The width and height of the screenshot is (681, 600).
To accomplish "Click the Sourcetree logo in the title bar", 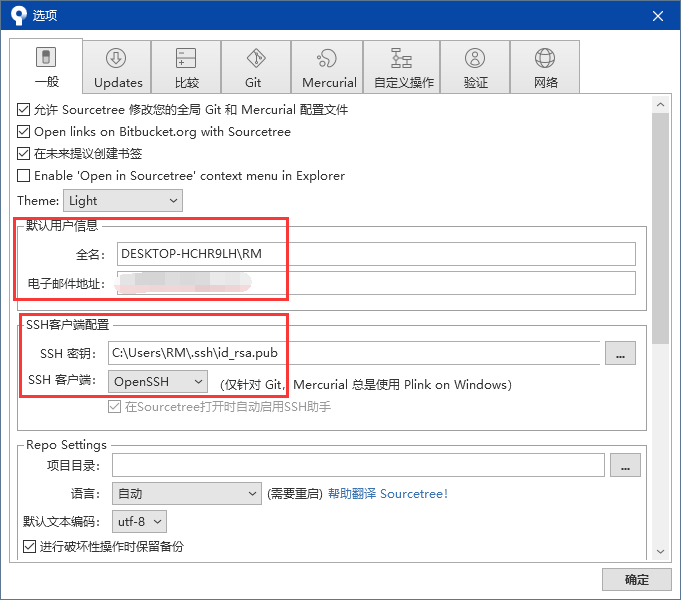I will 19,16.
